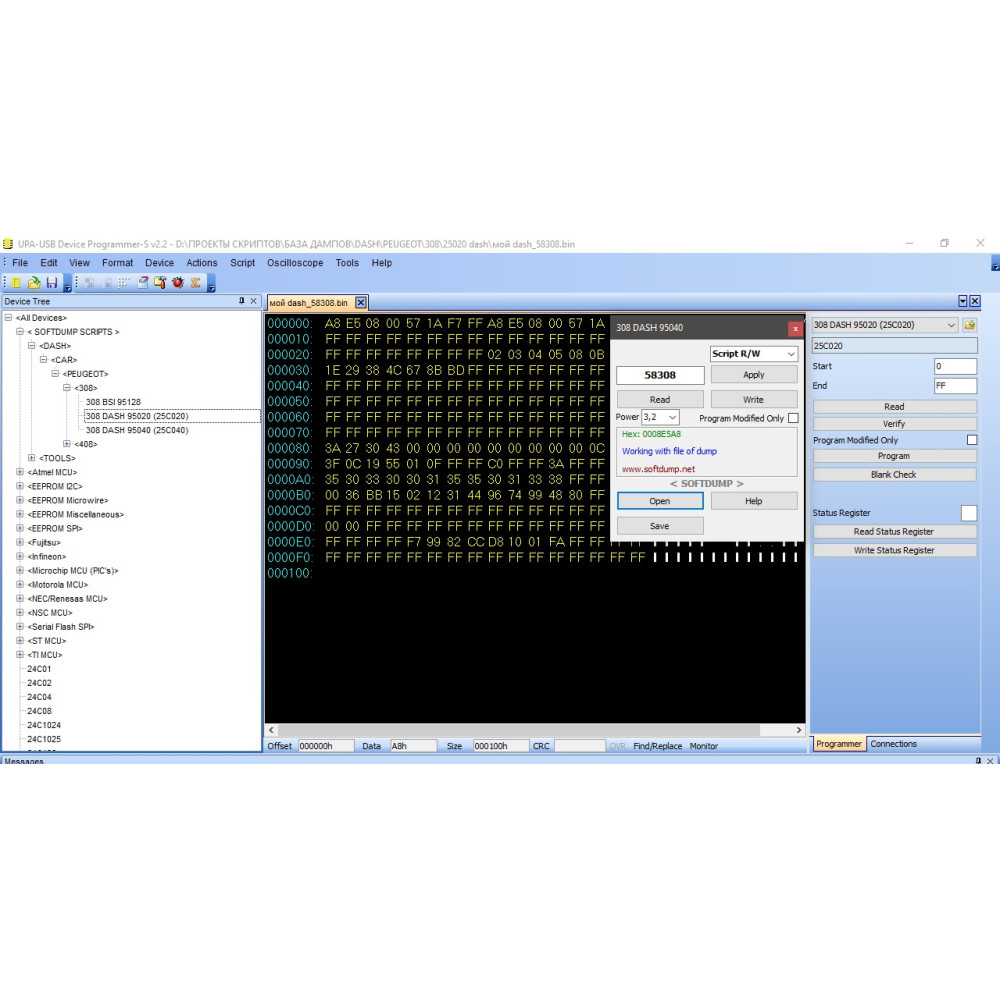Close the мой dash_58308.bin tab

(361, 302)
